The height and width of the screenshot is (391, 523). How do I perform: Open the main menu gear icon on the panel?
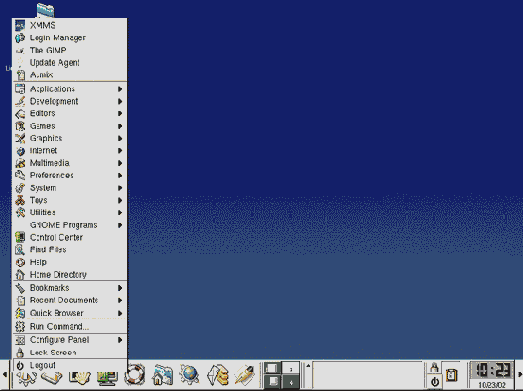click(27, 379)
